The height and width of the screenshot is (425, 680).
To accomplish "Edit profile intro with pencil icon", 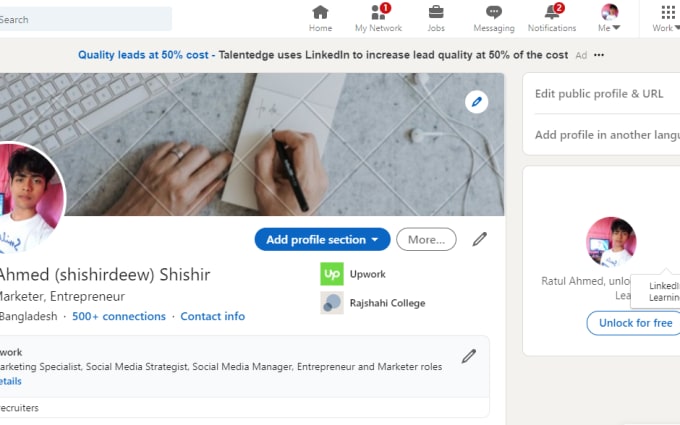I will pyautogui.click(x=480, y=239).
